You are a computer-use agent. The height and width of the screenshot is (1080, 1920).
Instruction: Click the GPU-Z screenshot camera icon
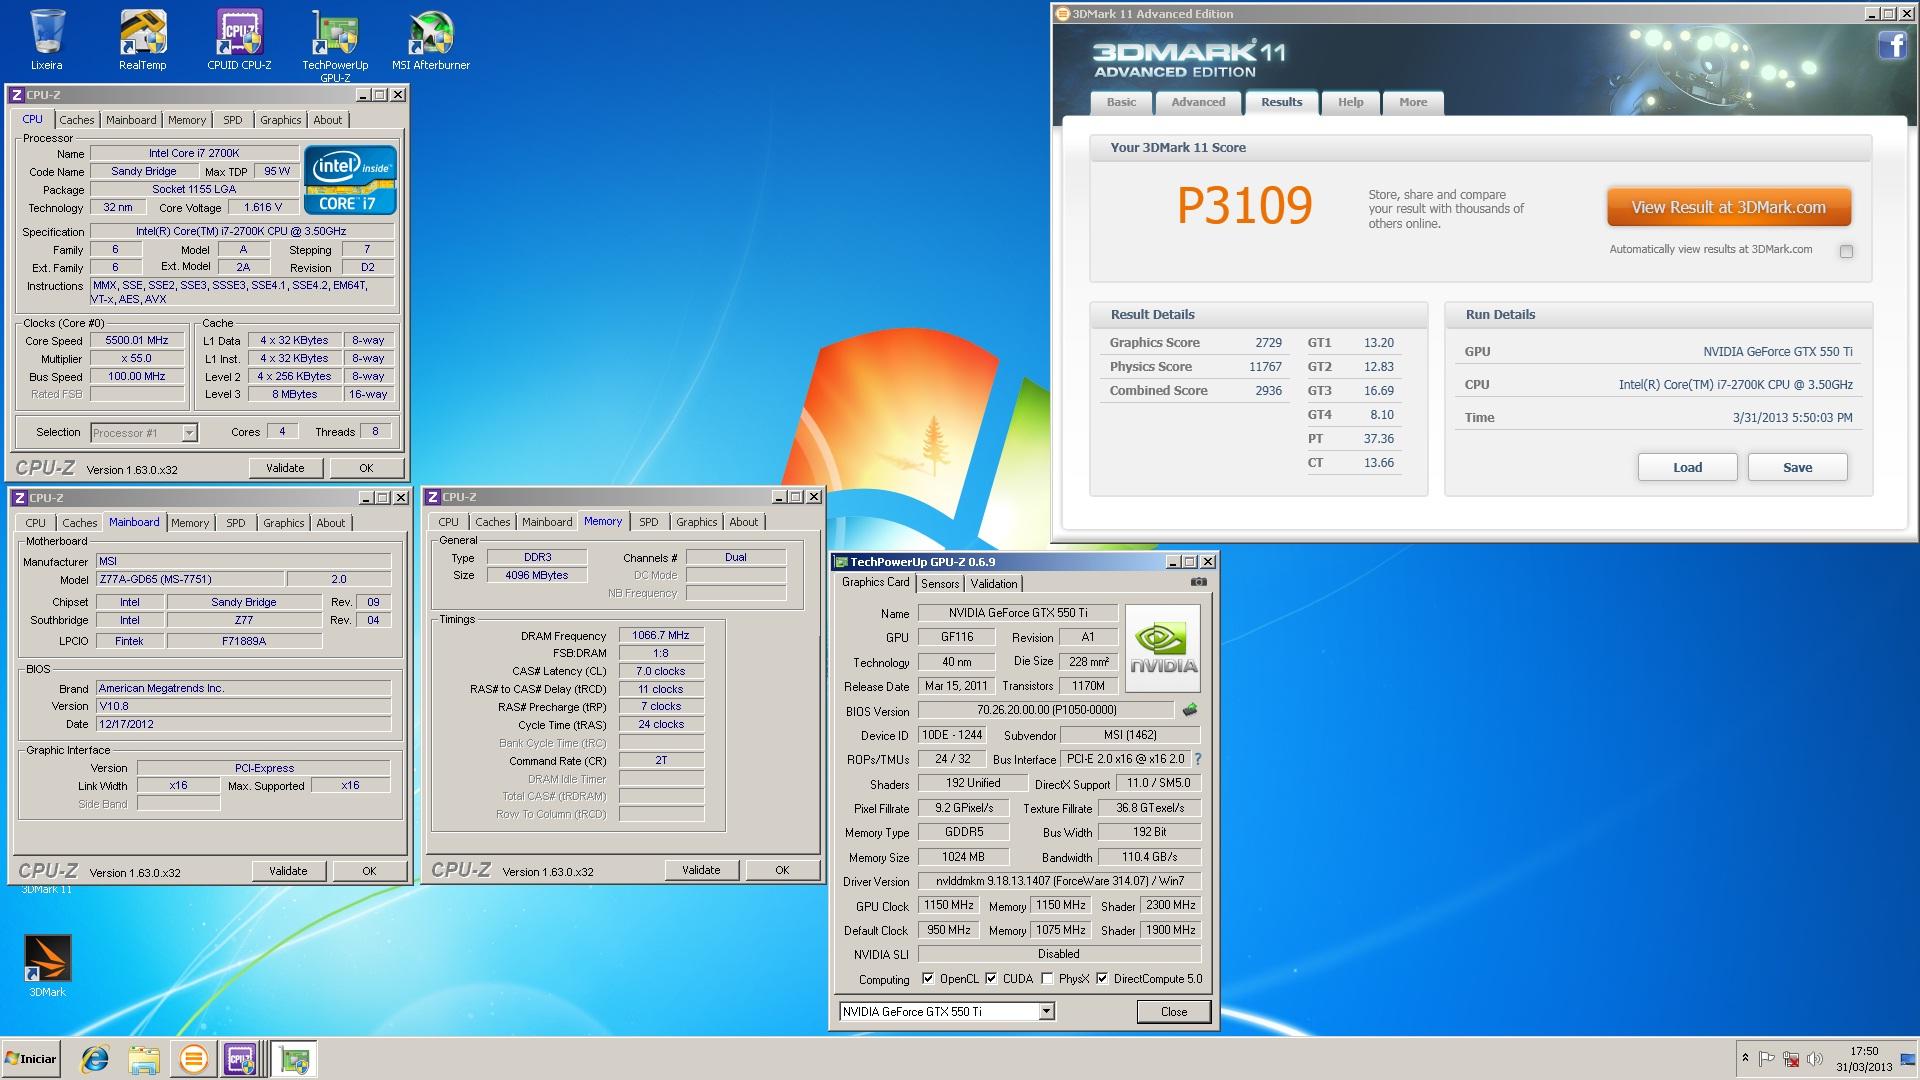tap(1198, 582)
